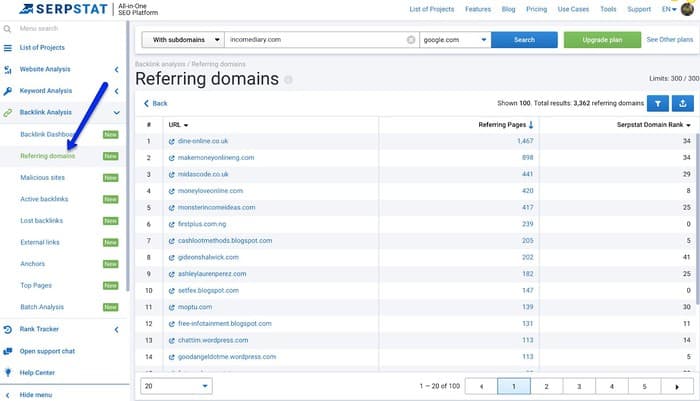This screenshot has height=401, width=700.
Task: Click the Help Center lightbulb icon
Action: point(8,373)
